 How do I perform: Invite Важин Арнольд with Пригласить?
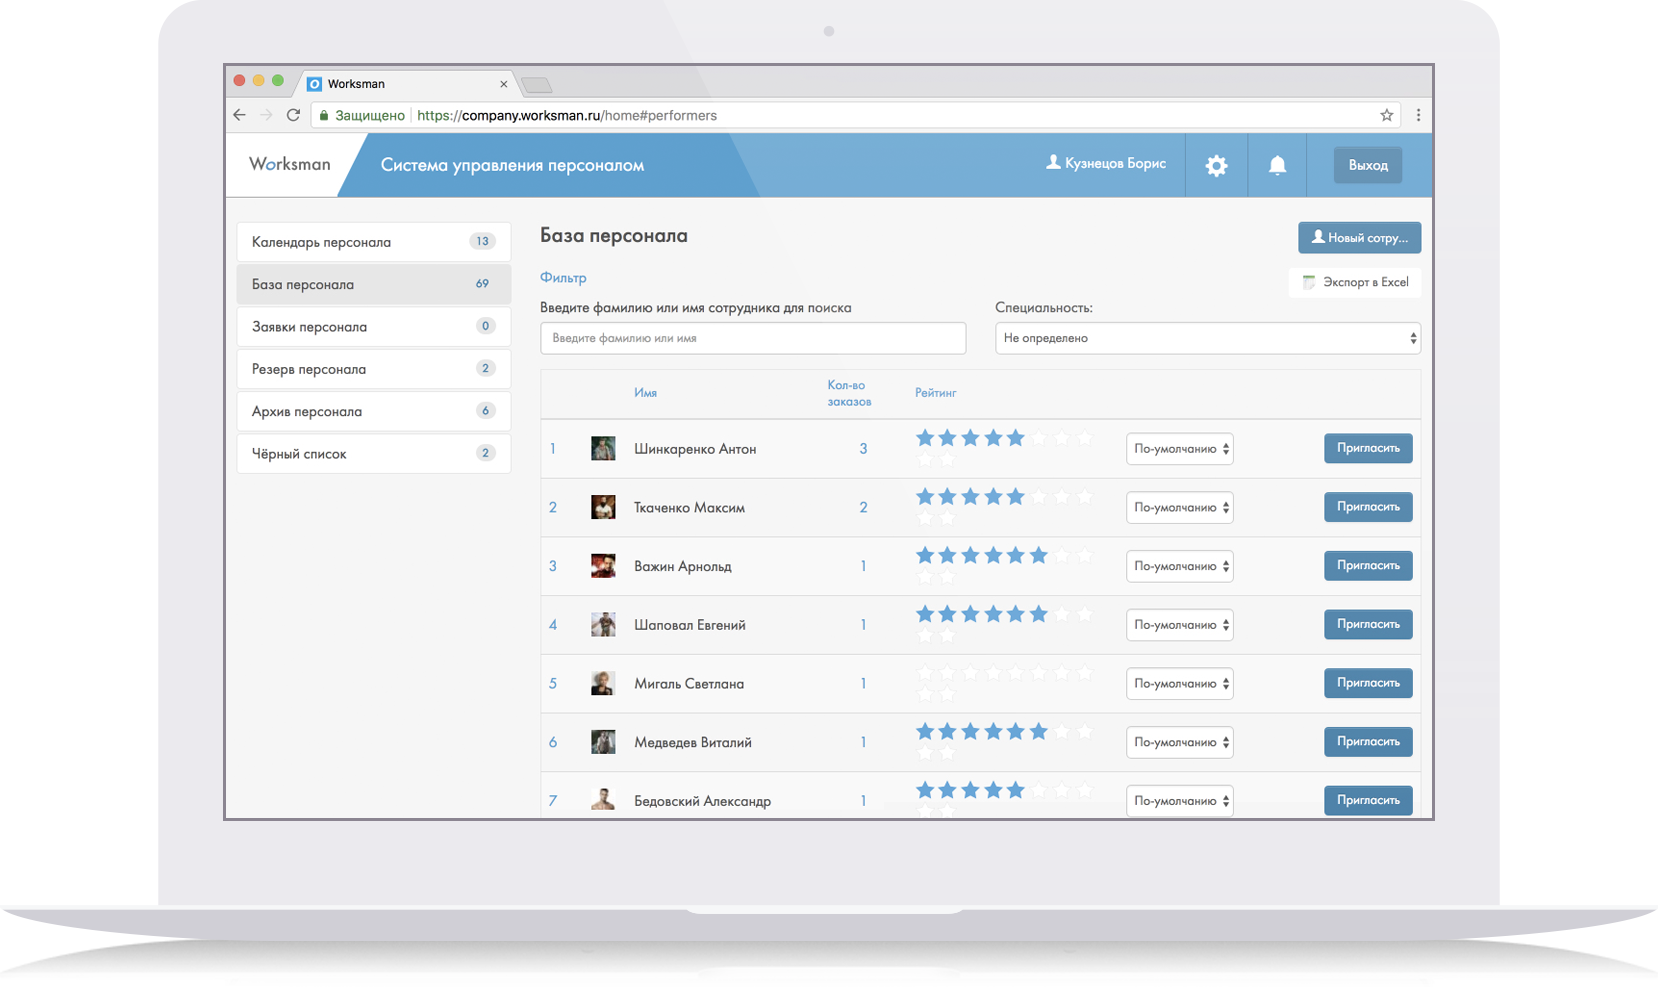click(x=1368, y=565)
